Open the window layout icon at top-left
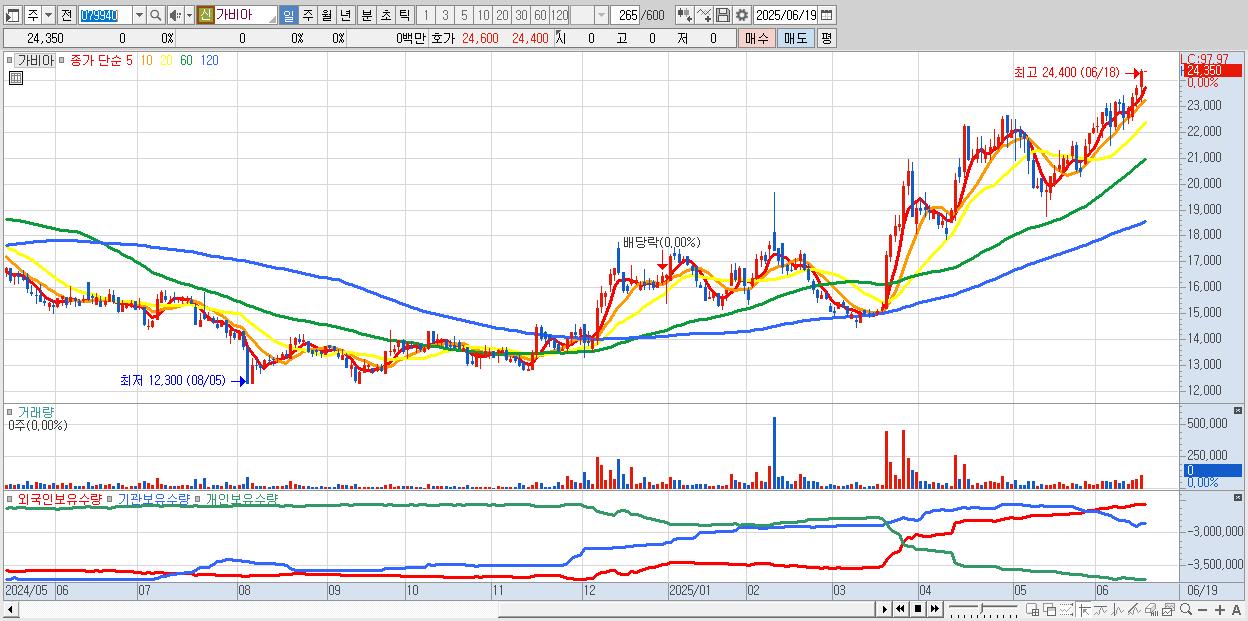This screenshot has width=1248, height=621. point(13,15)
